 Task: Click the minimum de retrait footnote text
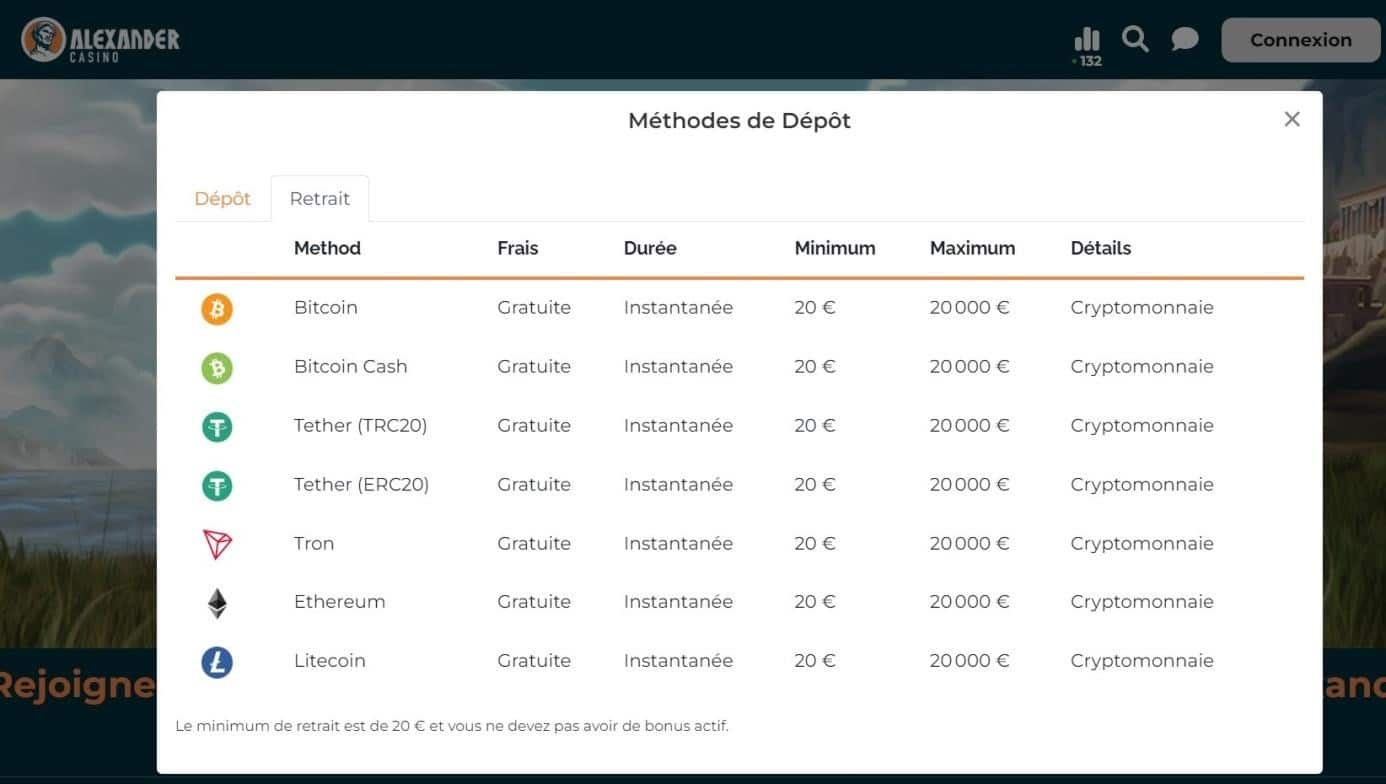[452, 726]
